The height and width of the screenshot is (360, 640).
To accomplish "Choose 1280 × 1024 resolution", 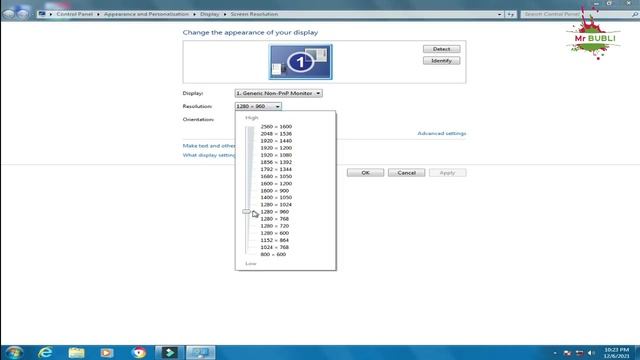I will pyautogui.click(x=276, y=204).
